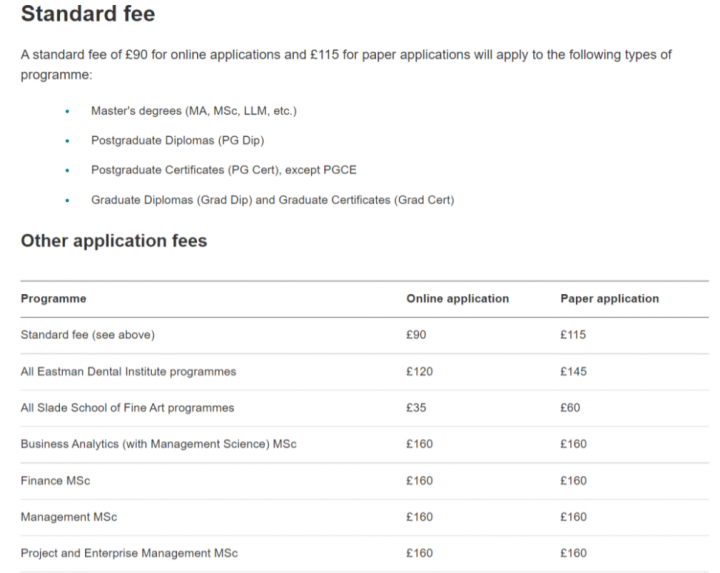Click the £120 Eastman online fee

point(419,372)
